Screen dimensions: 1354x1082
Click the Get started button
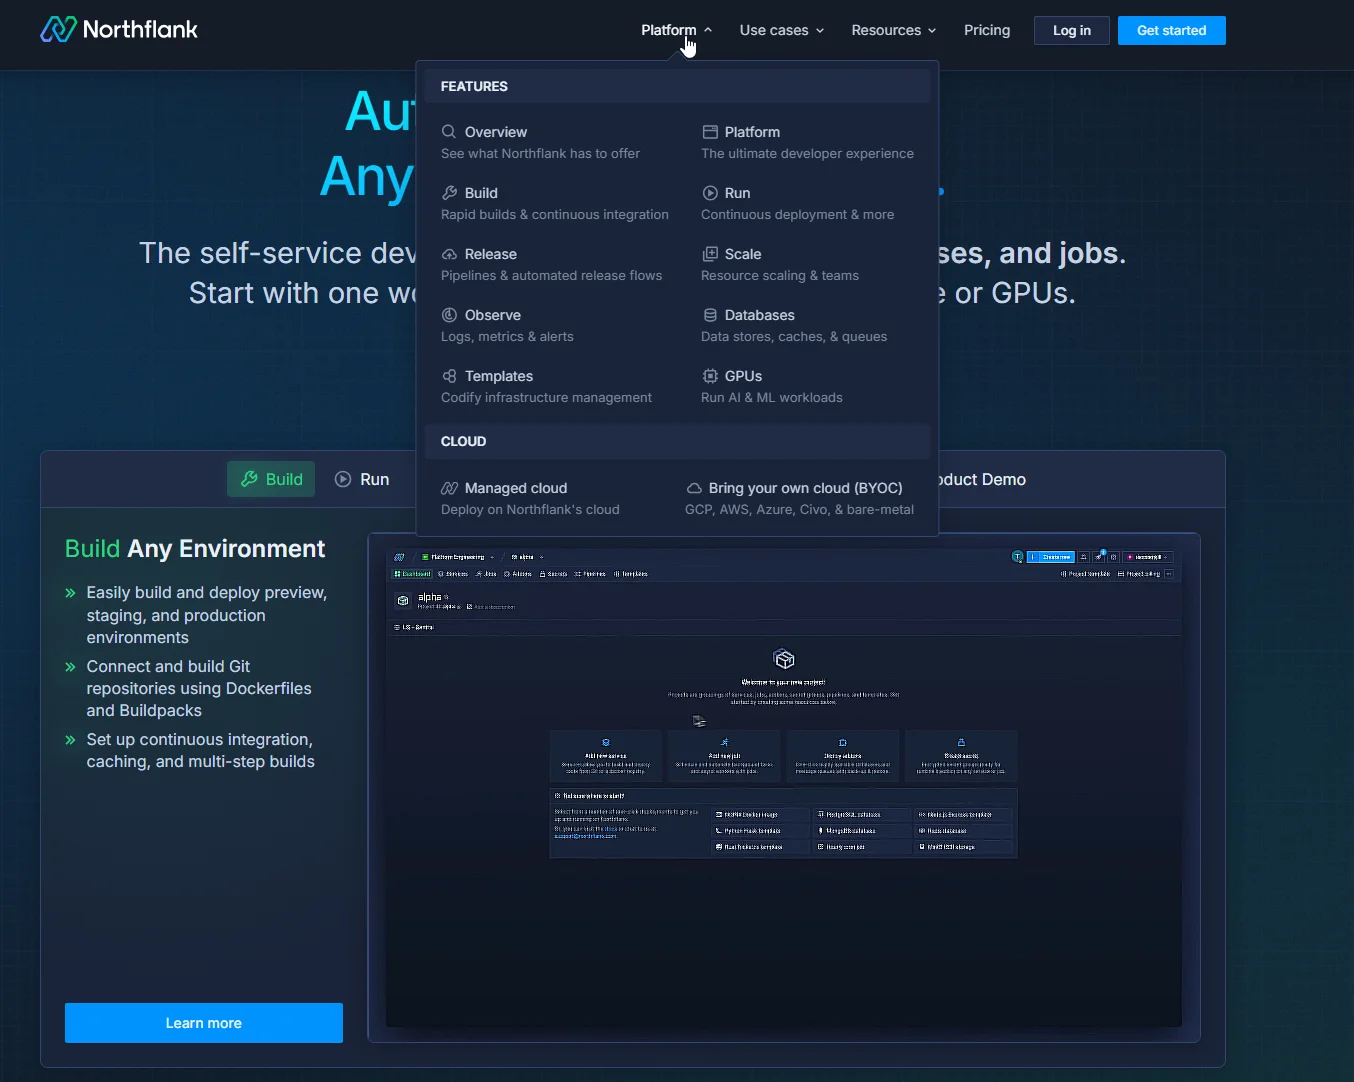(x=1172, y=30)
